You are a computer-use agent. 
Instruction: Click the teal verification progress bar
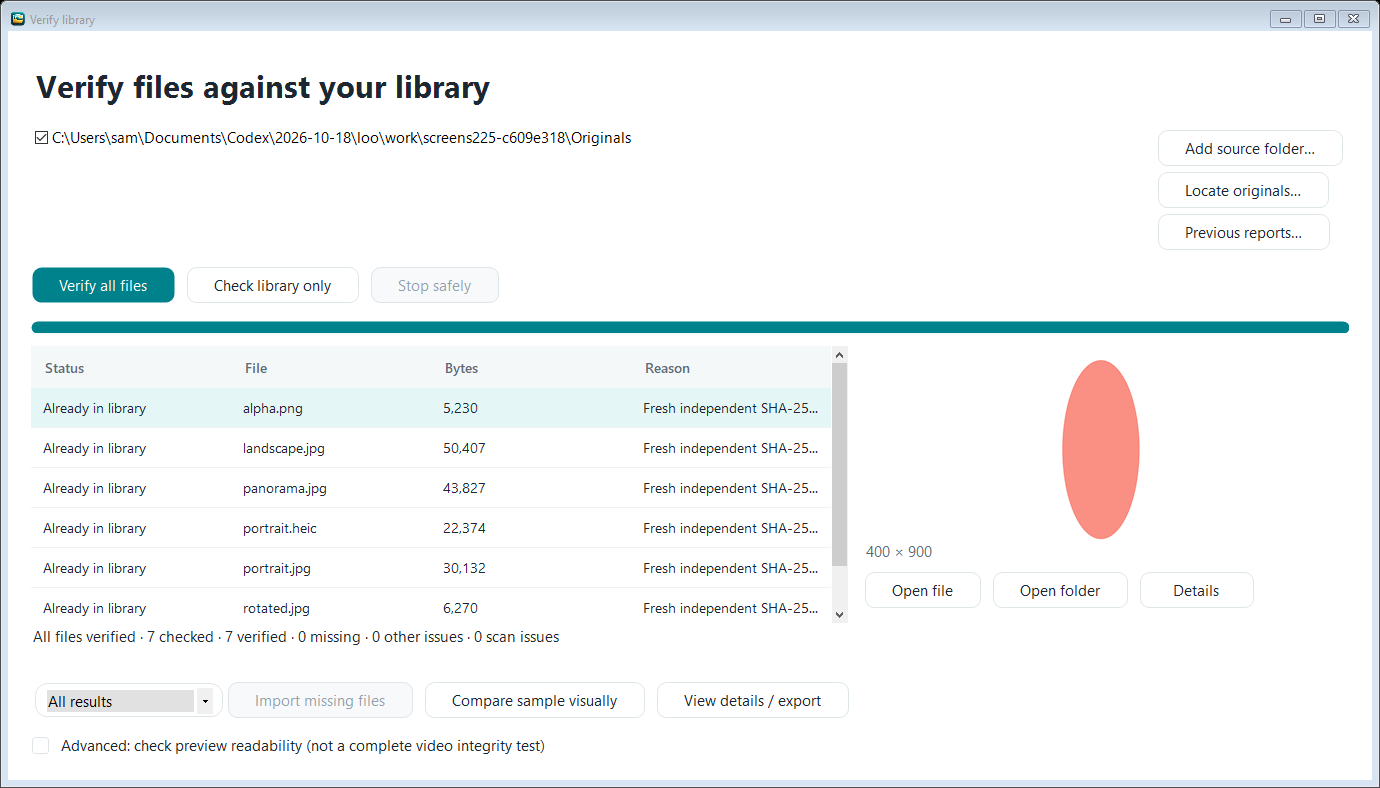click(x=690, y=327)
